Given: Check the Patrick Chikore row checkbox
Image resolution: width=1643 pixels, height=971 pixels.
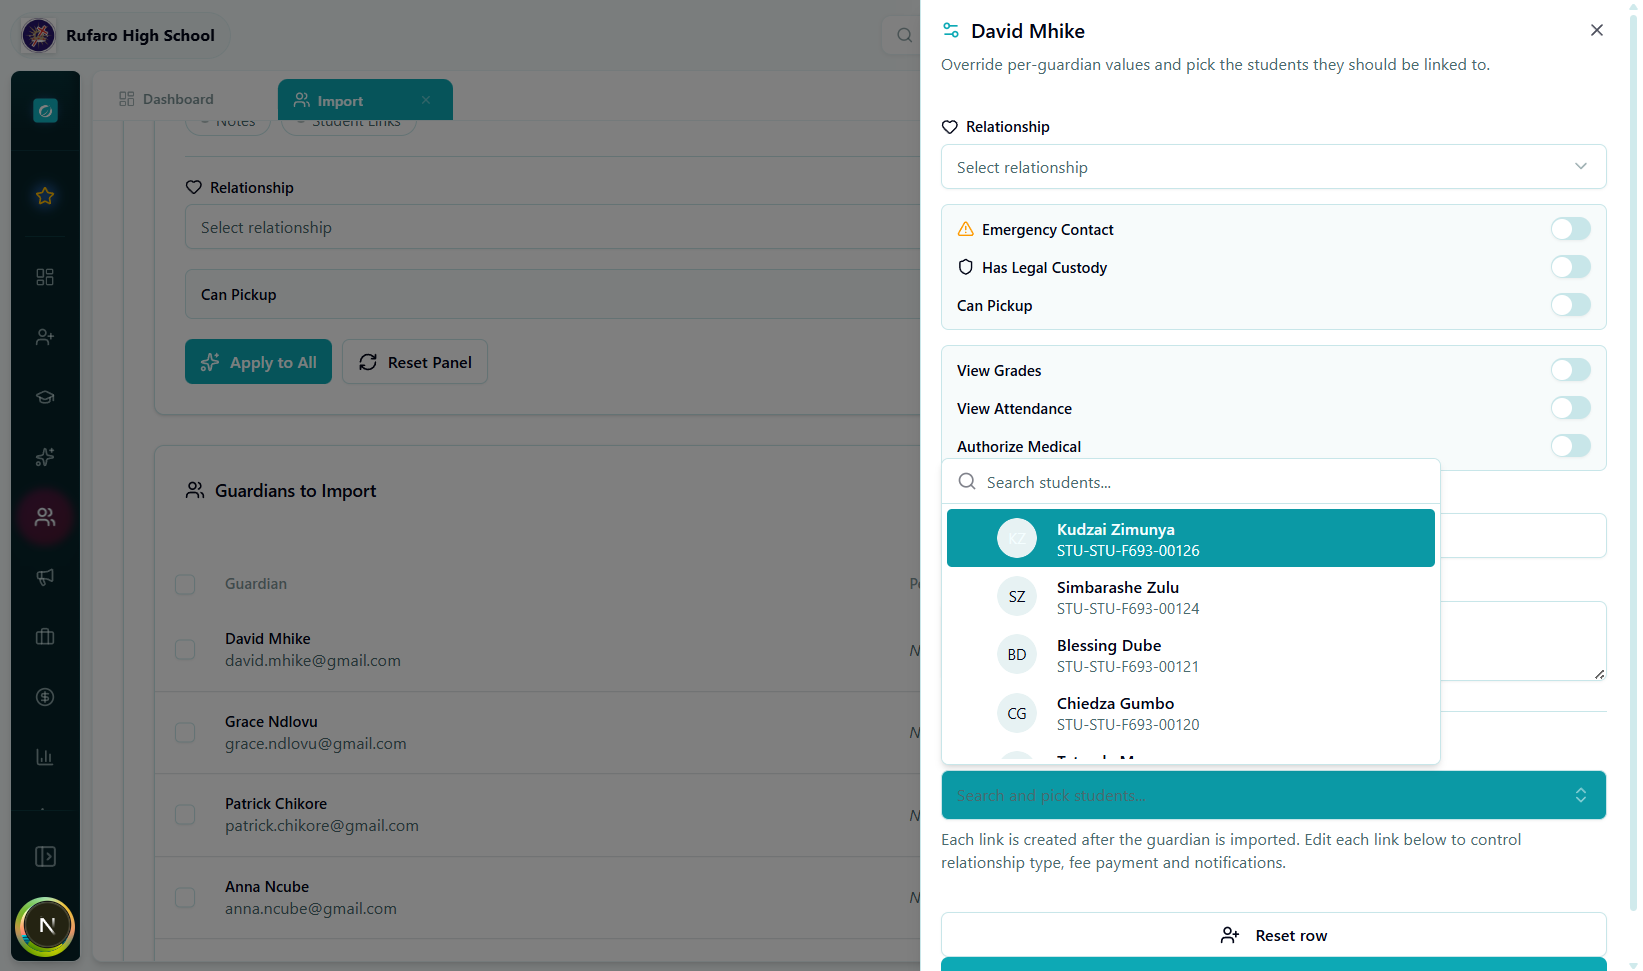Looking at the screenshot, I should coord(185,815).
